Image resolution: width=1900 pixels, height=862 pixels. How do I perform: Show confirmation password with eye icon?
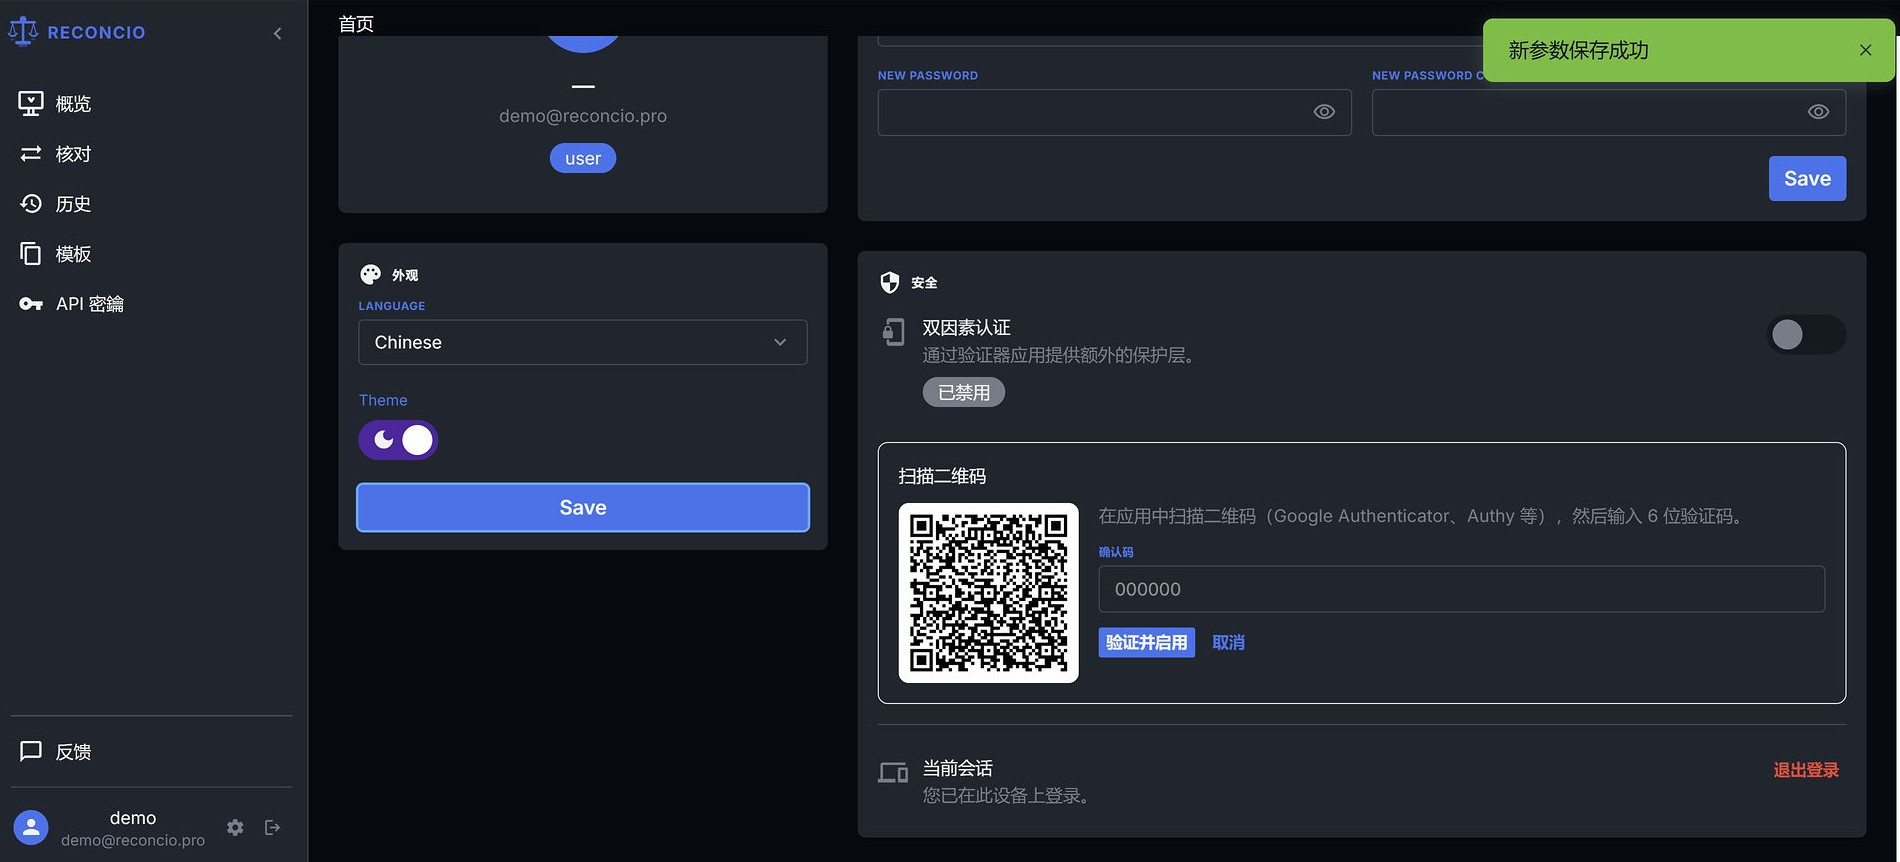pyautogui.click(x=1818, y=112)
